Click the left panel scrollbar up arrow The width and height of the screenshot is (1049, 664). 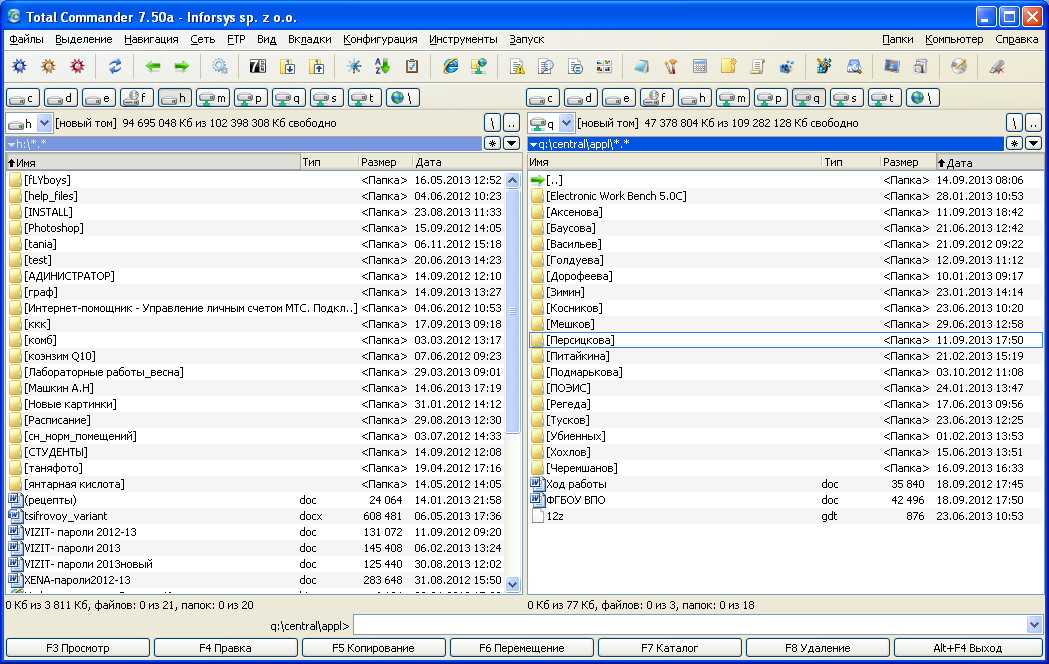tap(512, 180)
